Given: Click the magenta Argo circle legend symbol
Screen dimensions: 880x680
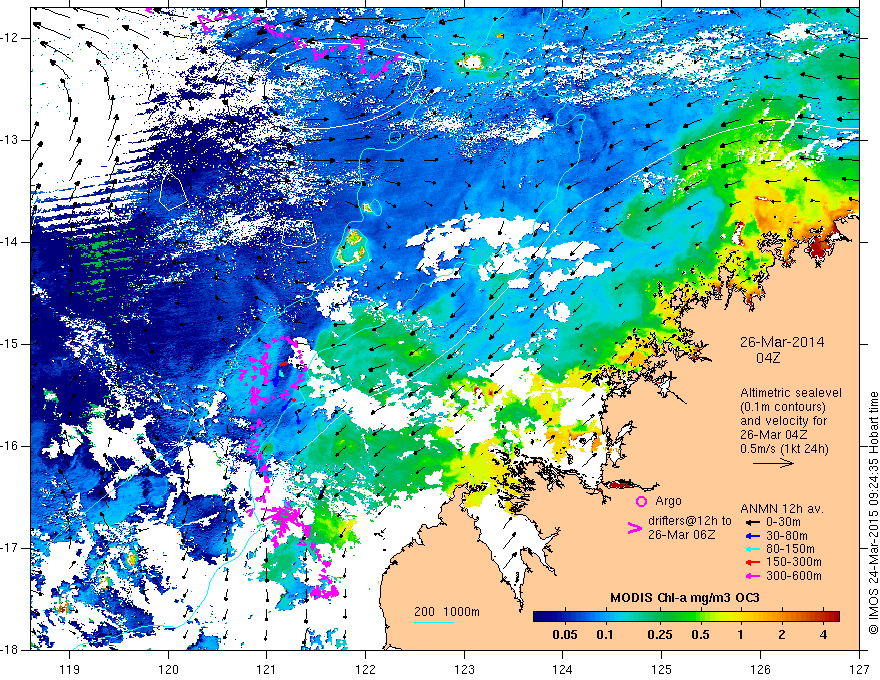Looking at the screenshot, I should coord(641,501).
